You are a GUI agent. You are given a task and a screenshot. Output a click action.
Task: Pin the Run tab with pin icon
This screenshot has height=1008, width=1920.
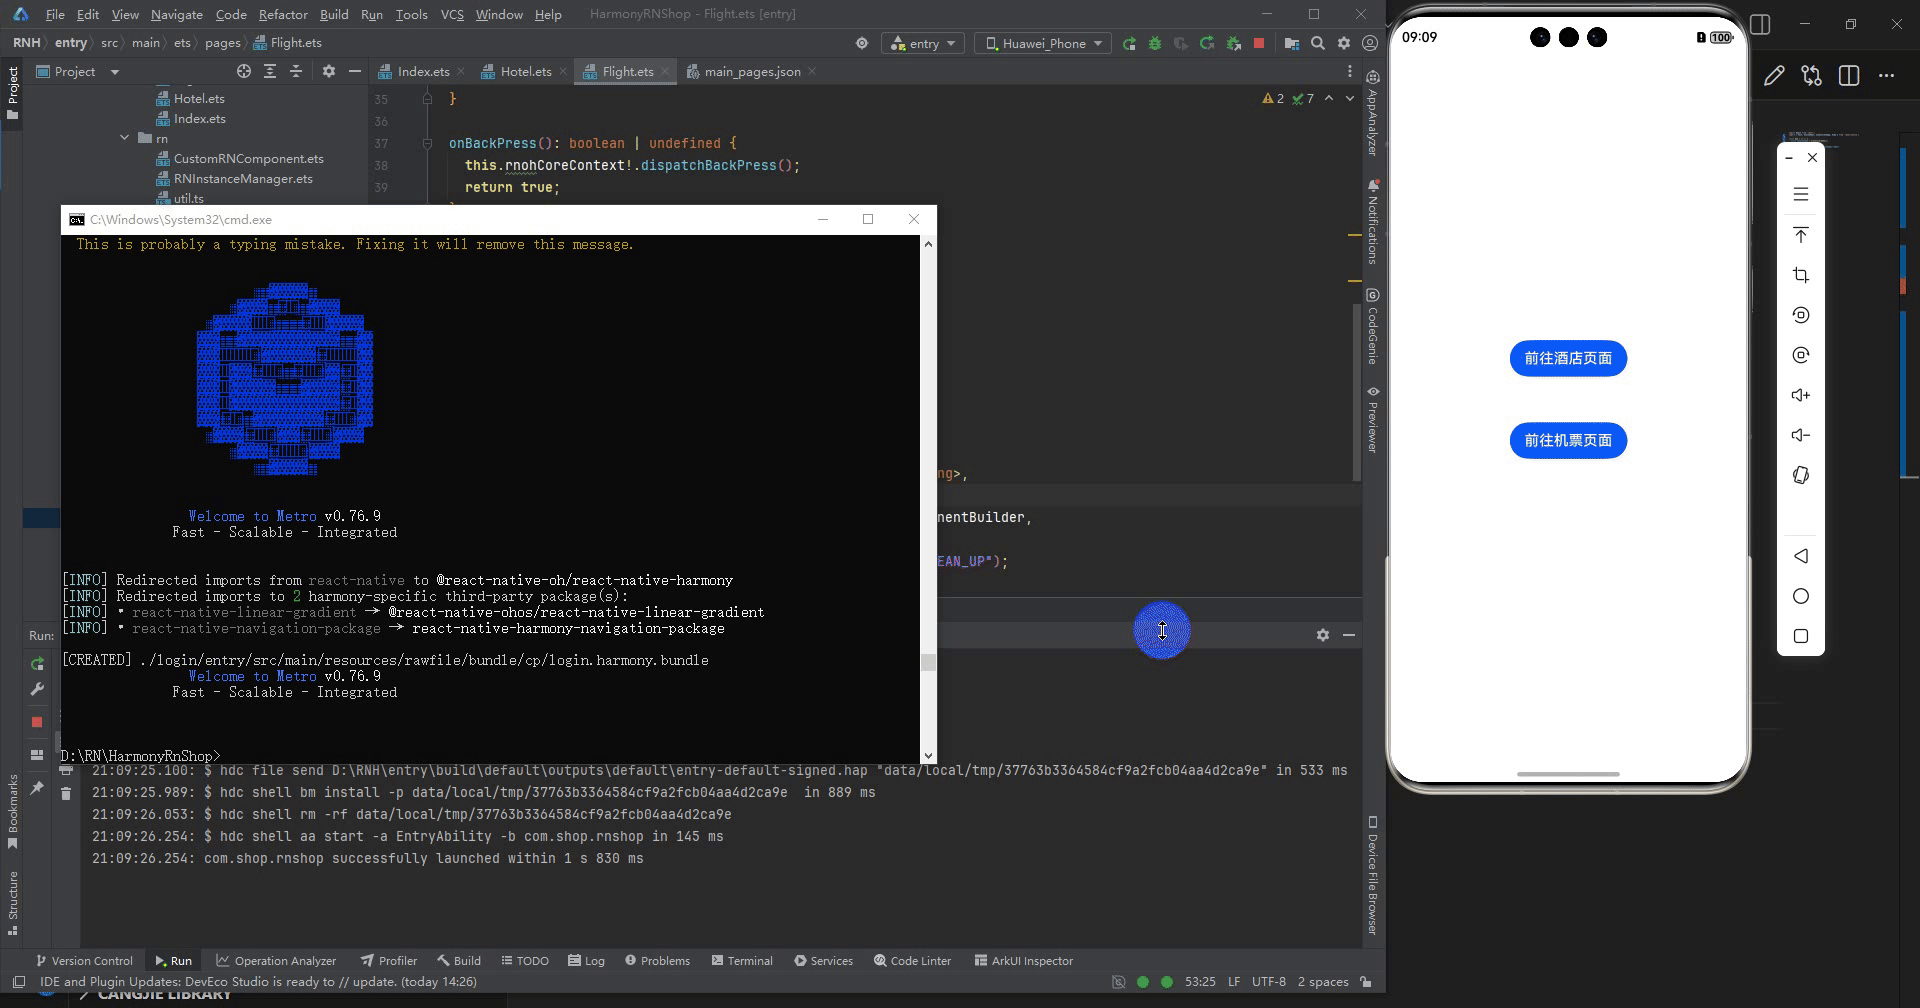coord(37,788)
